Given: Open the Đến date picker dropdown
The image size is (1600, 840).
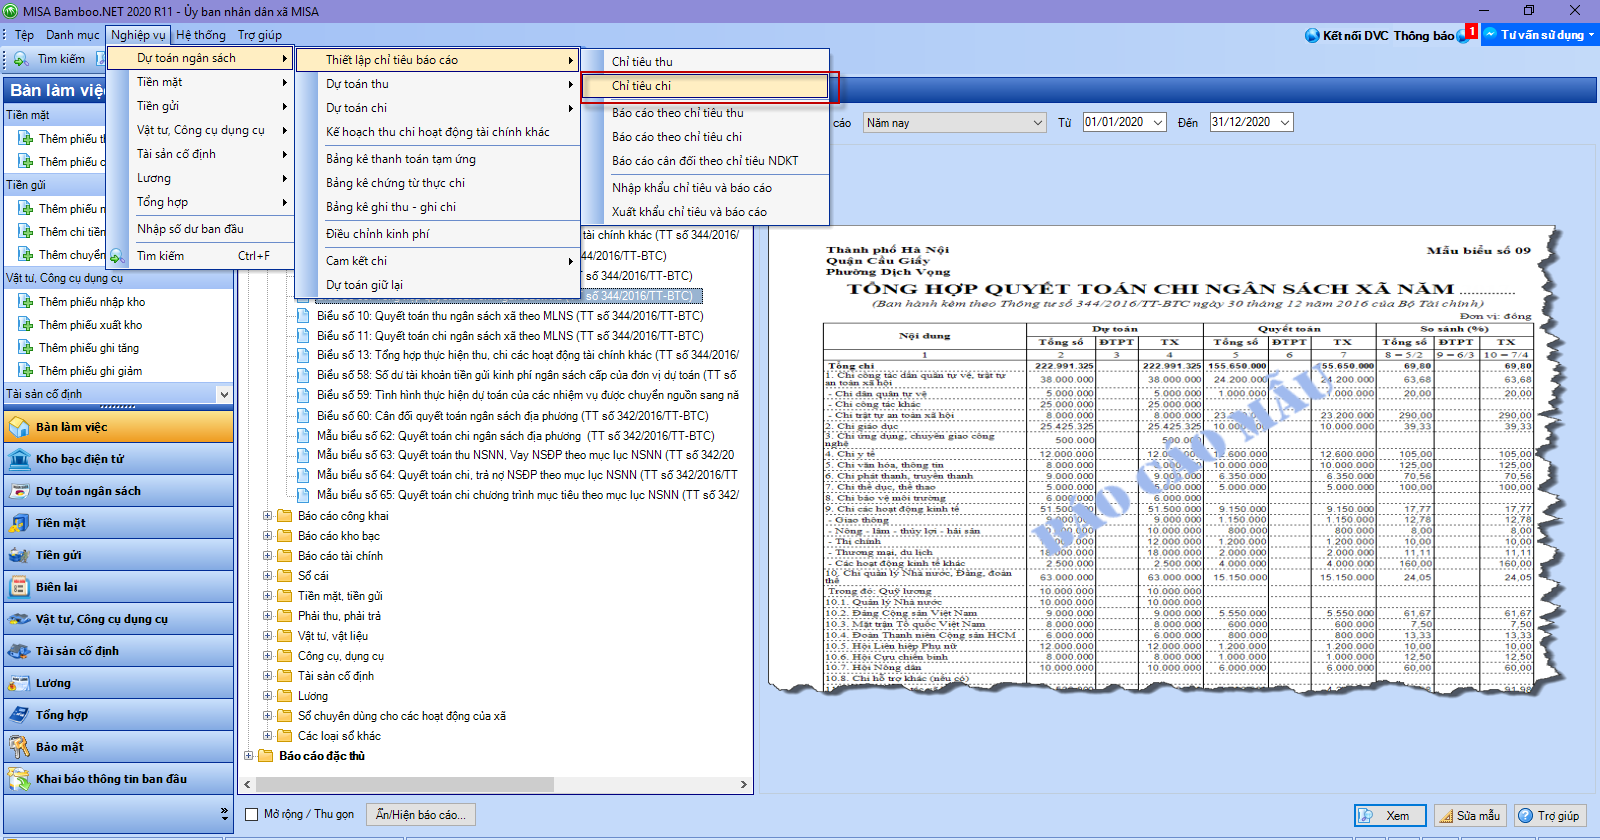Looking at the screenshot, I should point(1285,123).
